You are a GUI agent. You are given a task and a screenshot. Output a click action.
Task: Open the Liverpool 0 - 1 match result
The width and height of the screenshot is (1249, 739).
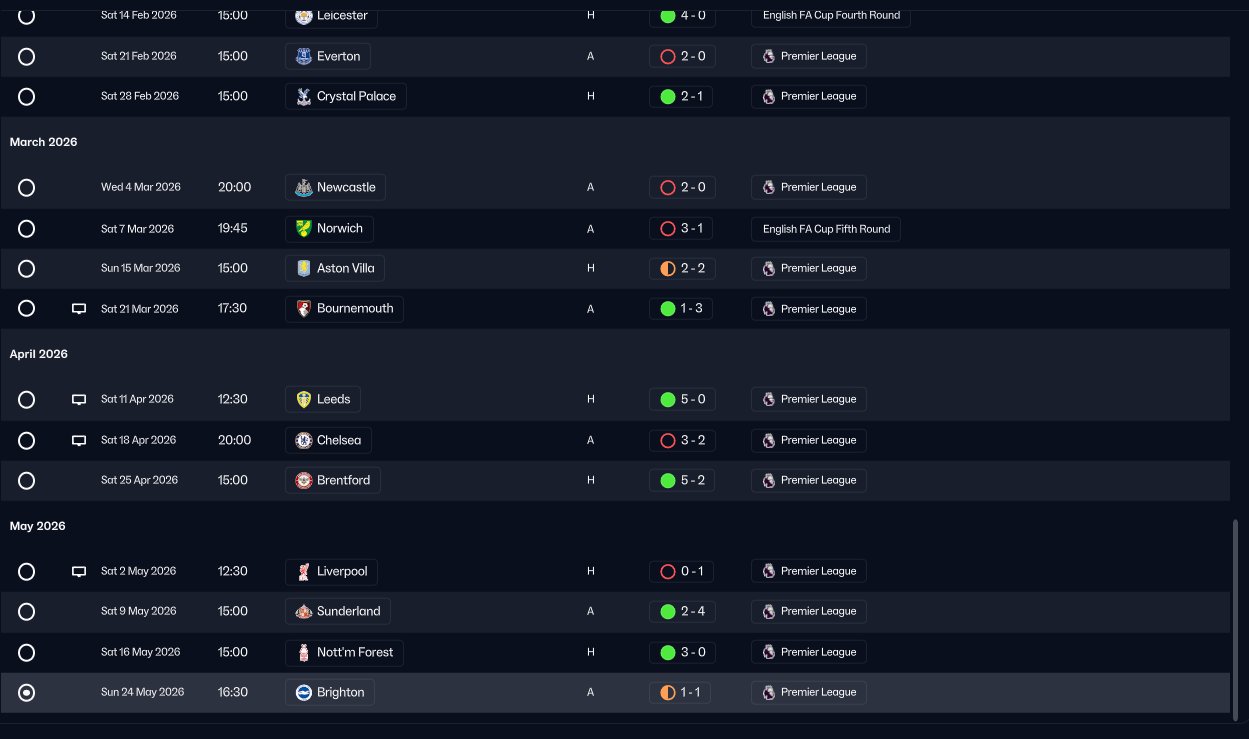681,571
